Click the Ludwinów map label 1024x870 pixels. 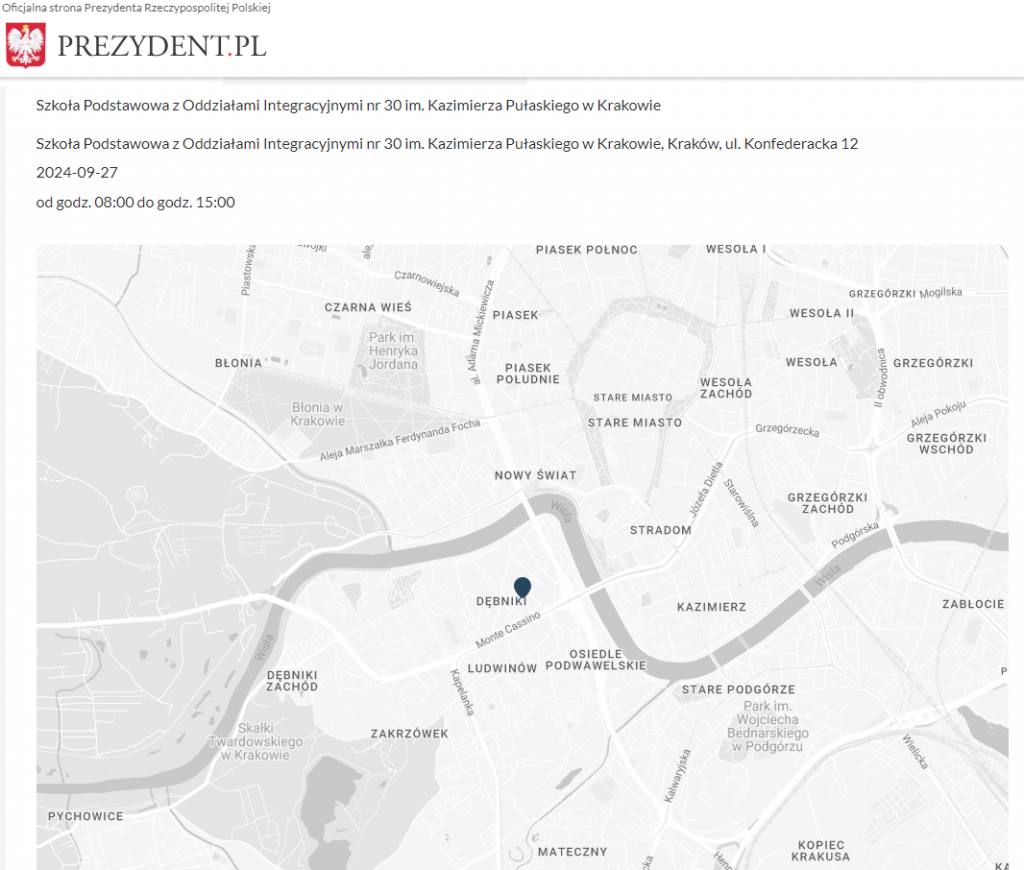(x=503, y=668)
